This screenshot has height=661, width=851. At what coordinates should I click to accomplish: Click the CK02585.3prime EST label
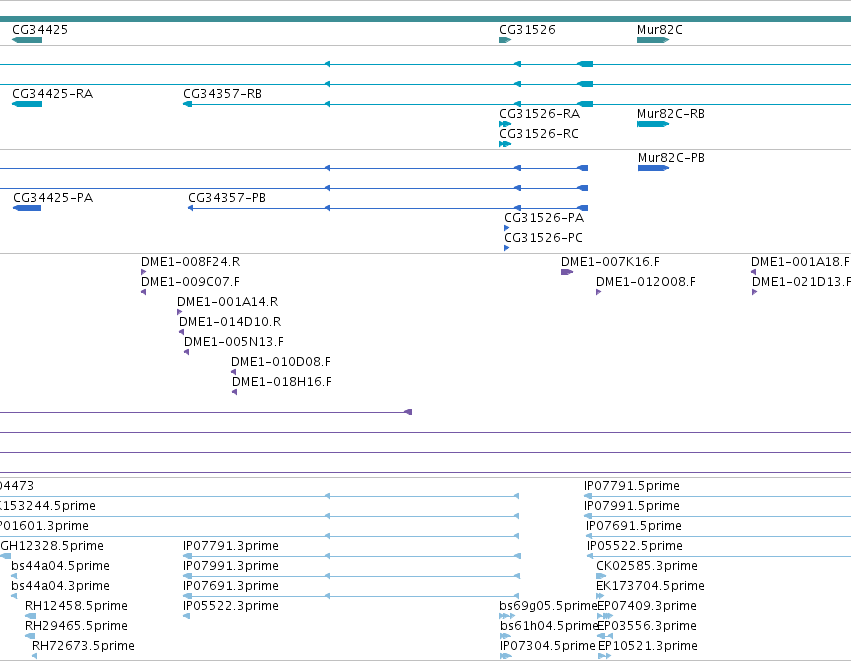pyautogui.click(x=647, y=567)
